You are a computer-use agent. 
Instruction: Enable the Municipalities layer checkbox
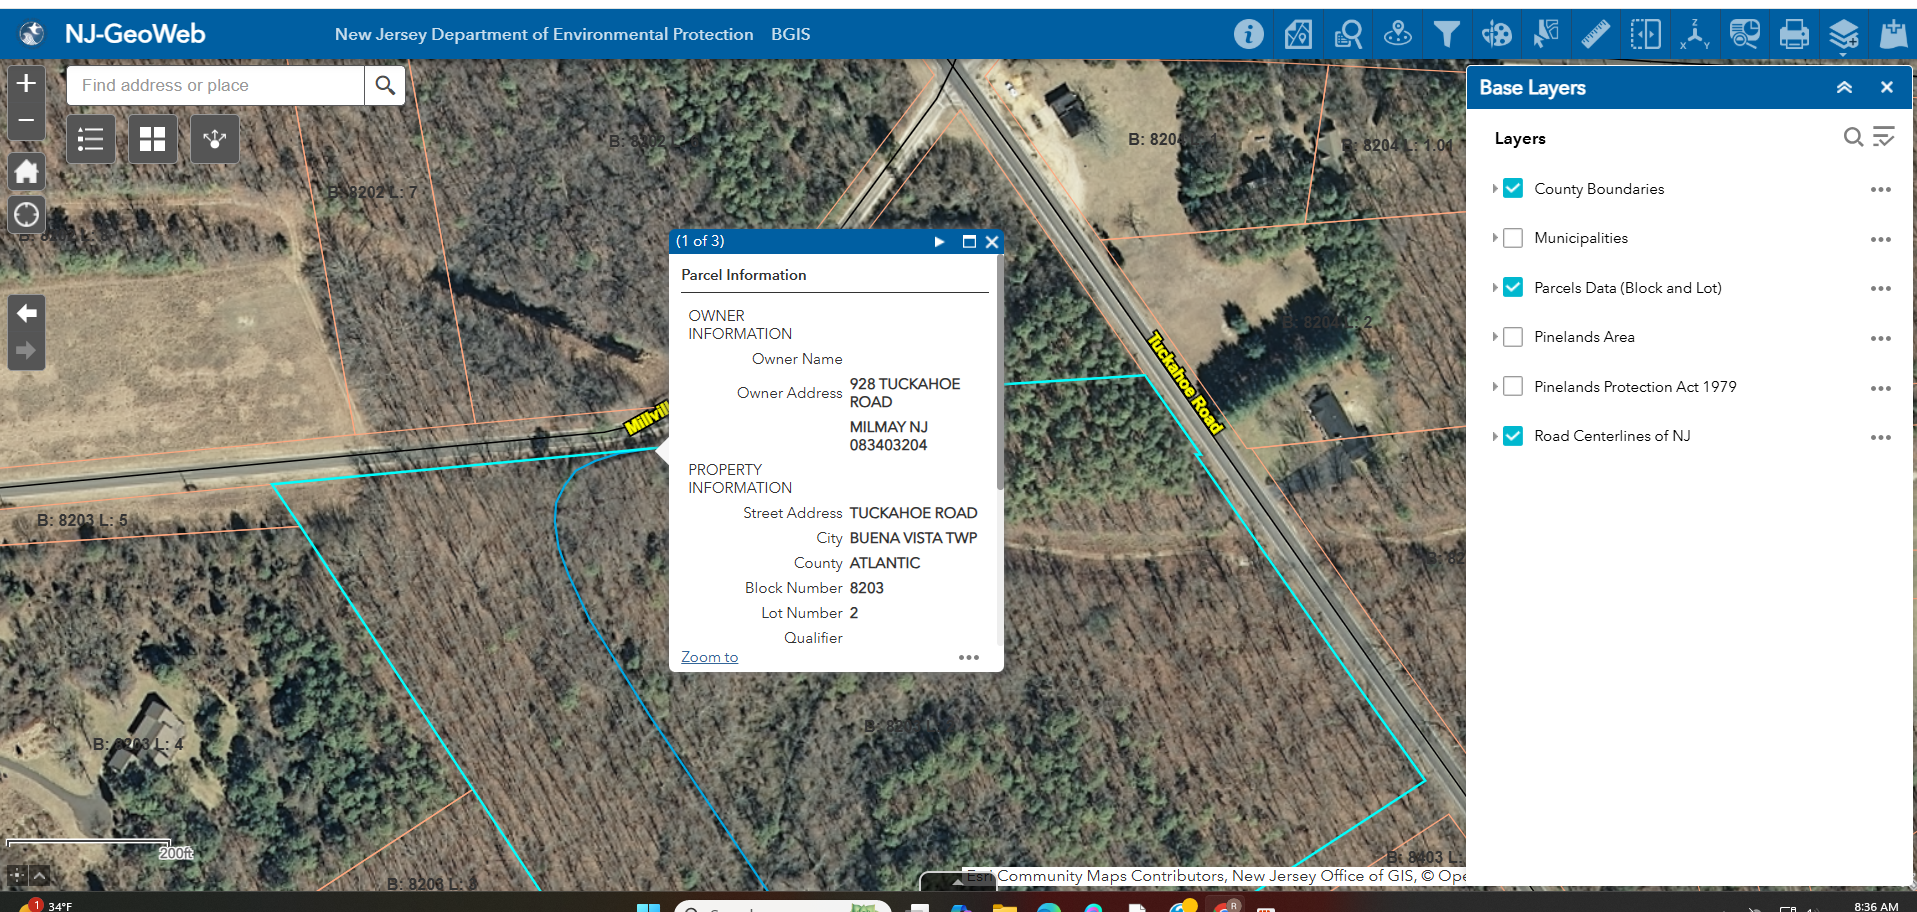point(1513,238)
